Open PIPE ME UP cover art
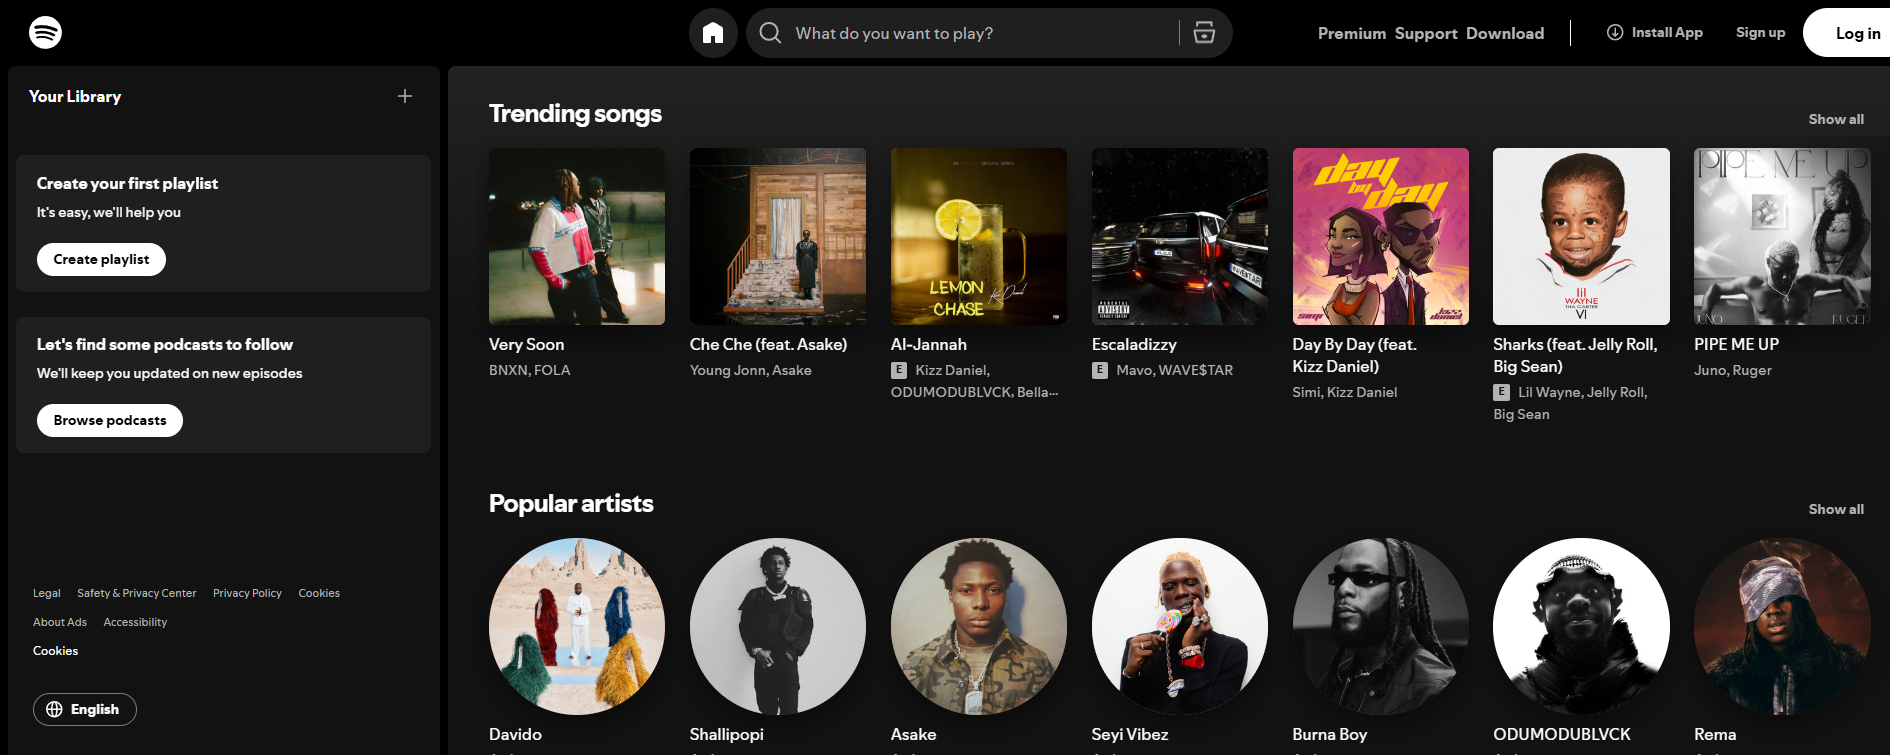 (1782, 236)
